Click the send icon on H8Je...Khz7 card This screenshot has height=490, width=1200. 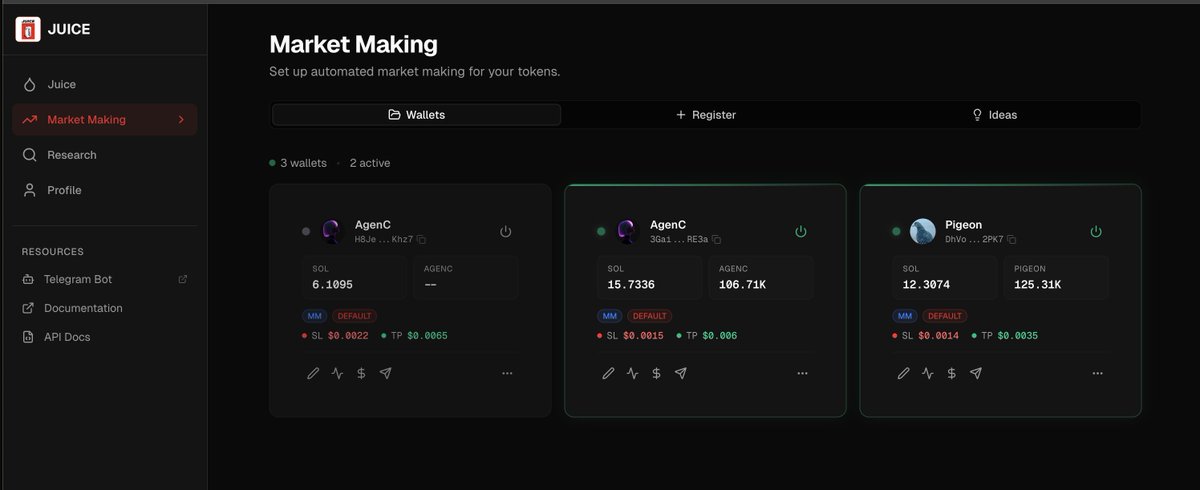point(385,373)
